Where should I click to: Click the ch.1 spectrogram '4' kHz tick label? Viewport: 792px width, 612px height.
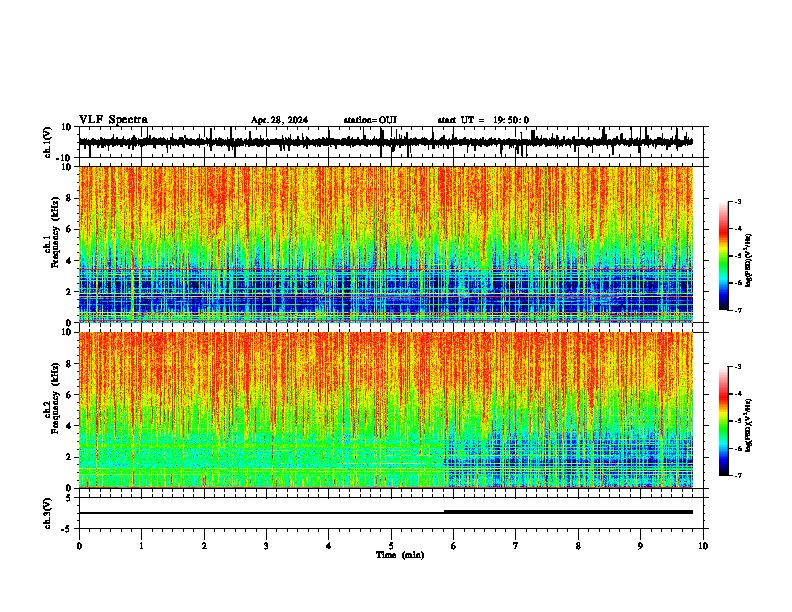pyautogui.click(x=70, y=261)
